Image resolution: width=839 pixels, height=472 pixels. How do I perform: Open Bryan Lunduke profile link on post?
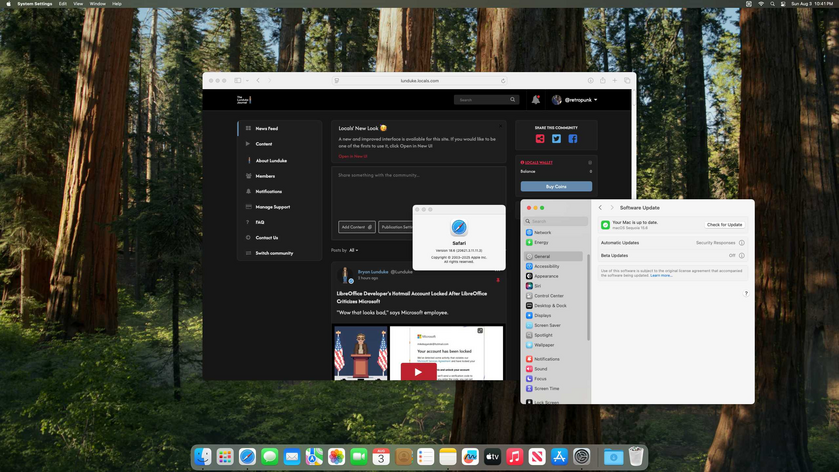373,272
